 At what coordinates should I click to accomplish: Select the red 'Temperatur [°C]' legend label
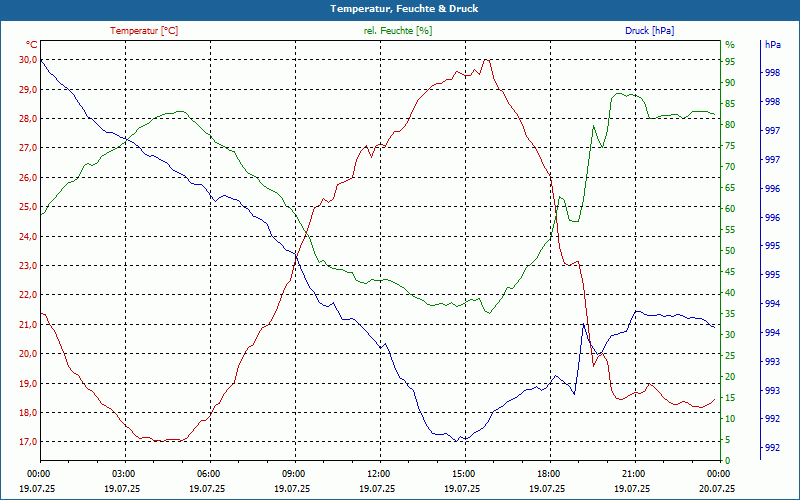[x=144, y=31]
